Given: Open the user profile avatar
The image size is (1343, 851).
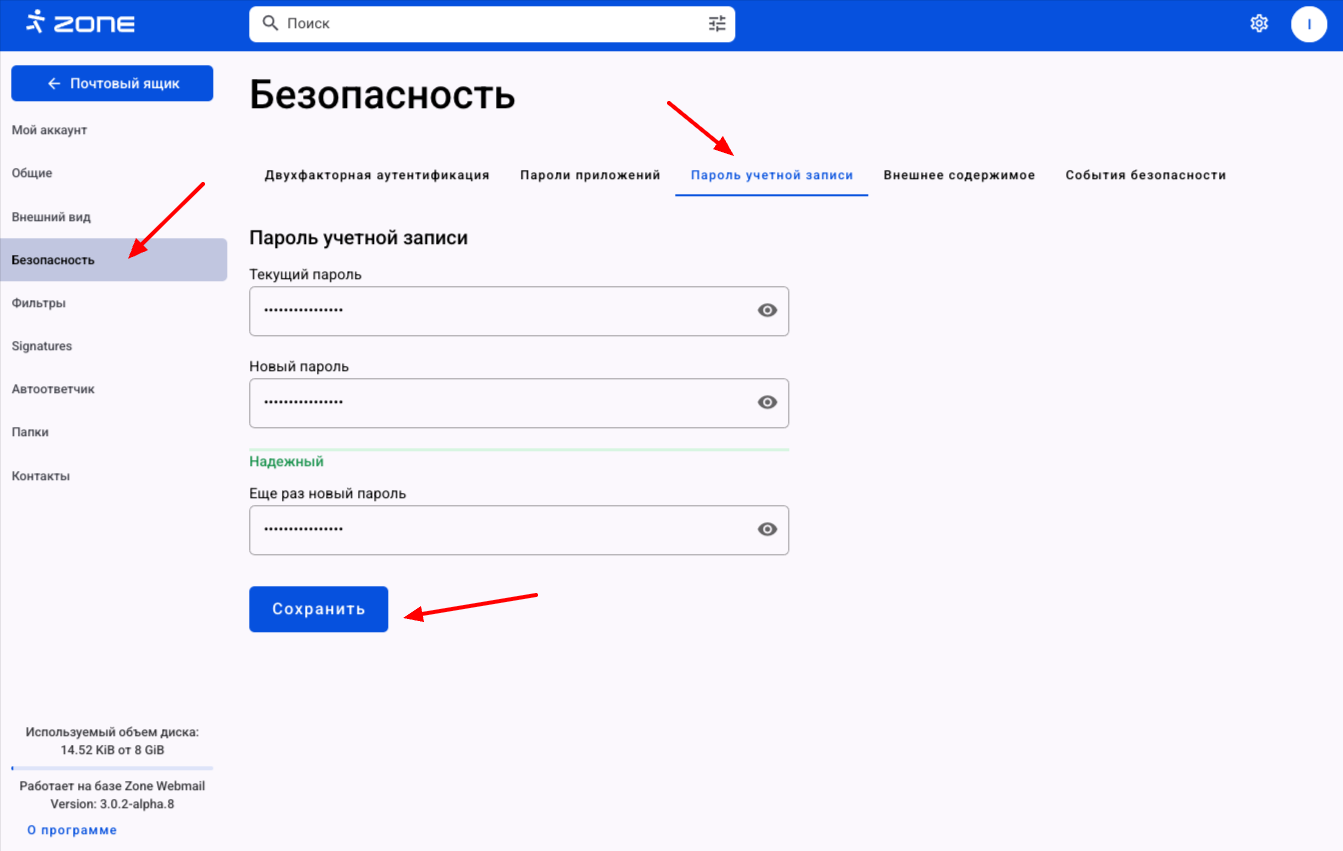Looking at the screenshot, I should [1308, 23].
